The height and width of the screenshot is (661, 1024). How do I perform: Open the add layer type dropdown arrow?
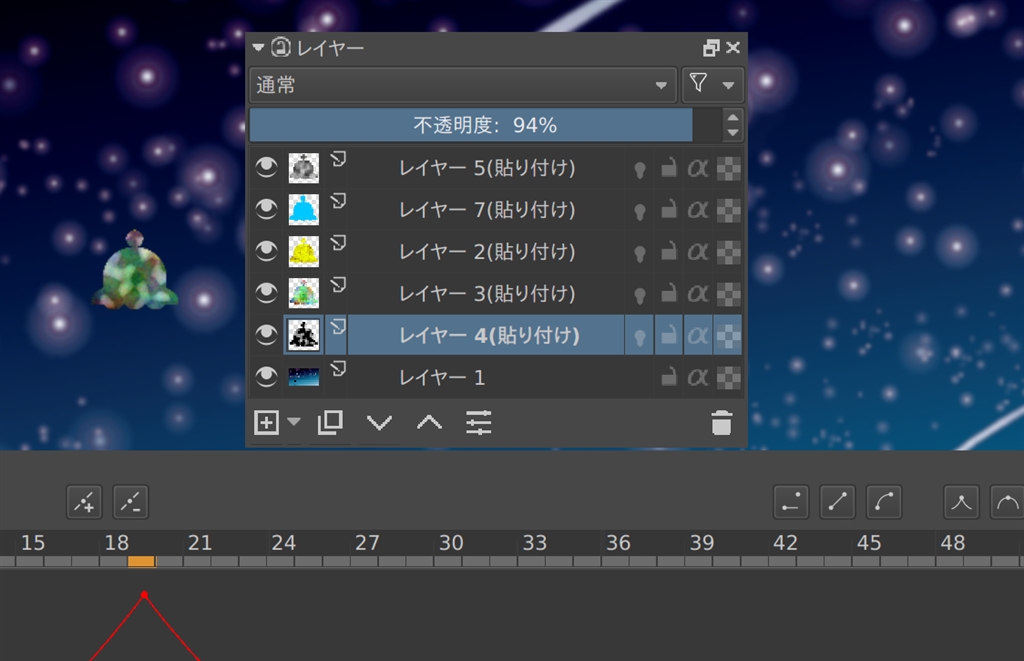tap(294, 422)
